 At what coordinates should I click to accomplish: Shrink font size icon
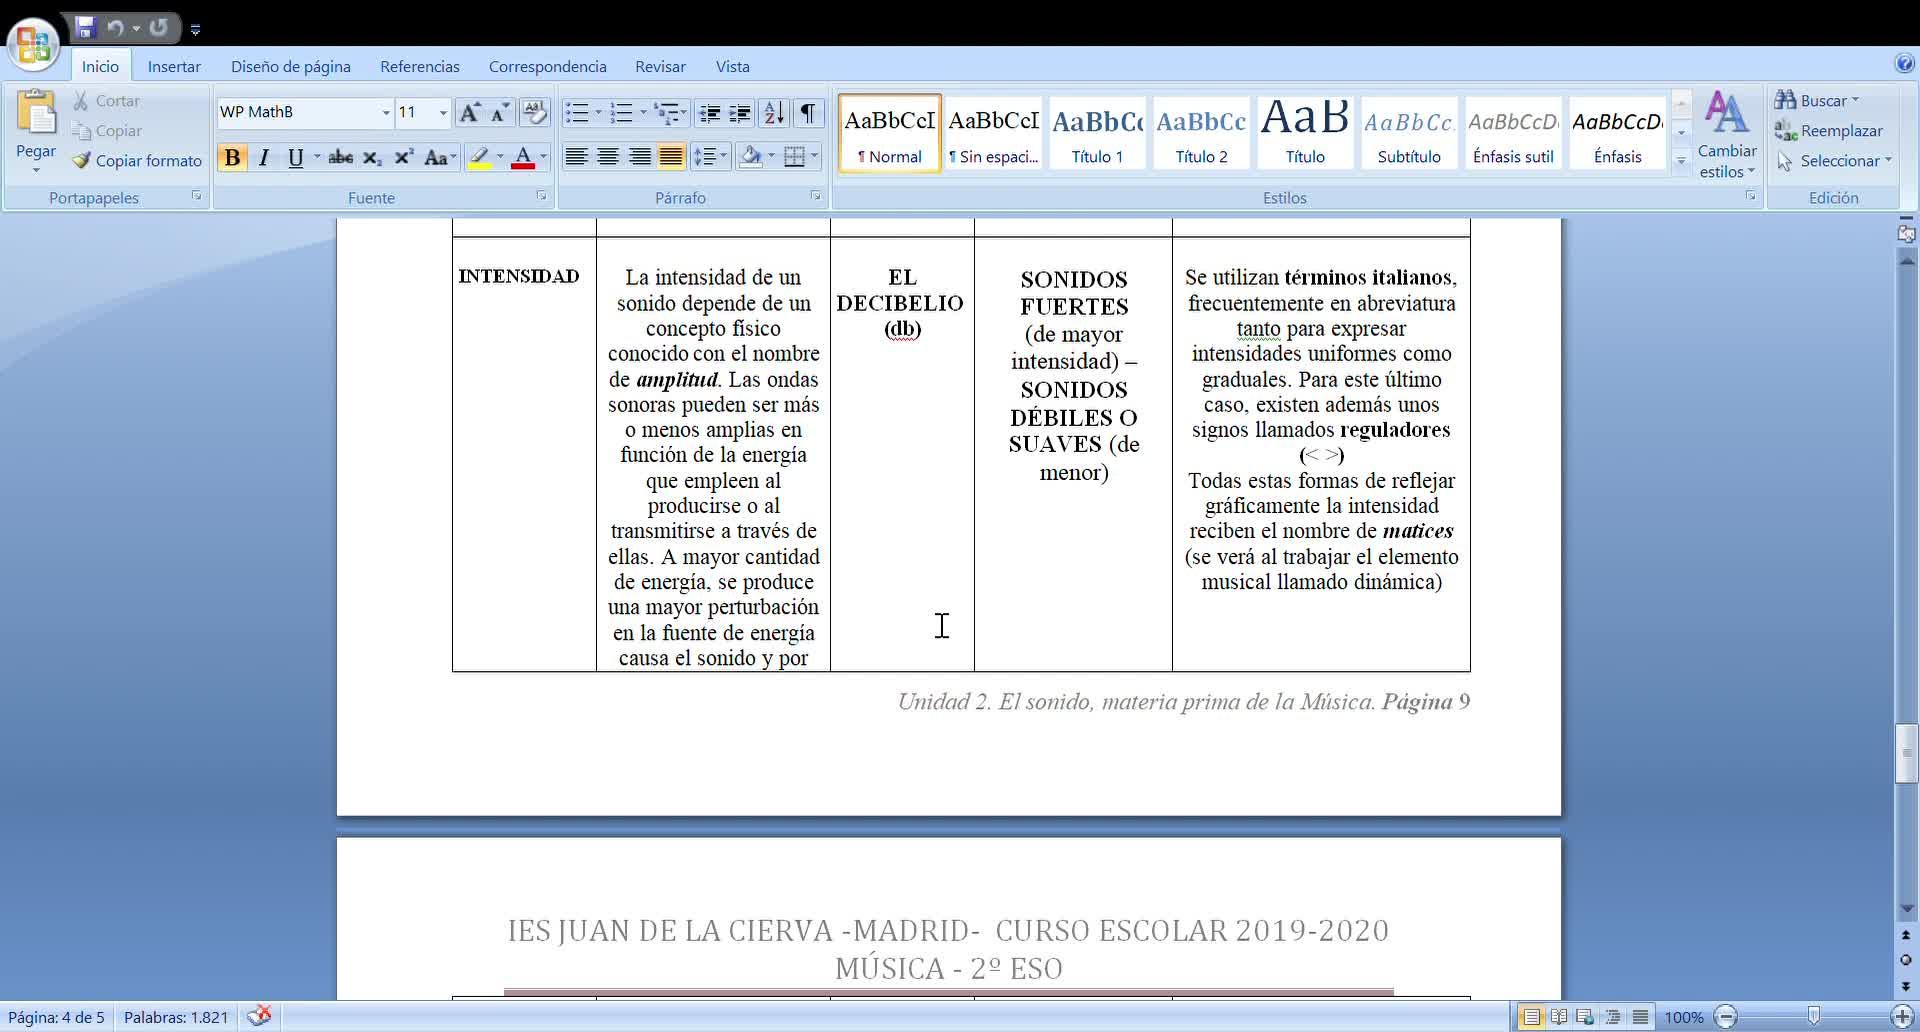(x=500, y=112)
